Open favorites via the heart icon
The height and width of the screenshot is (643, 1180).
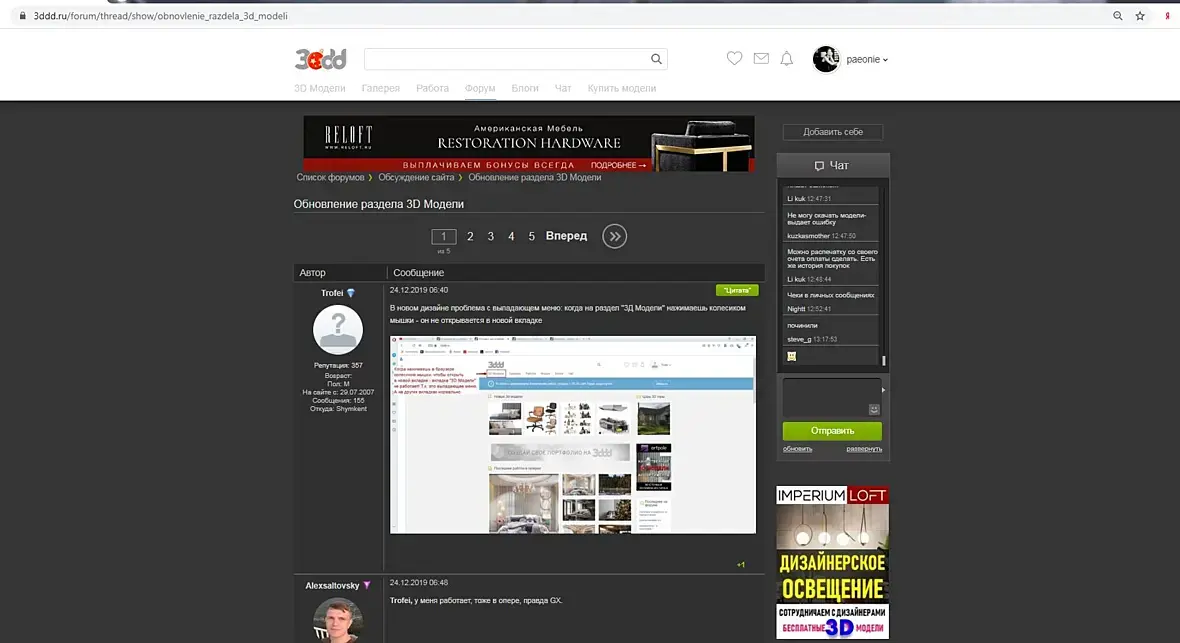coord(734,58)
